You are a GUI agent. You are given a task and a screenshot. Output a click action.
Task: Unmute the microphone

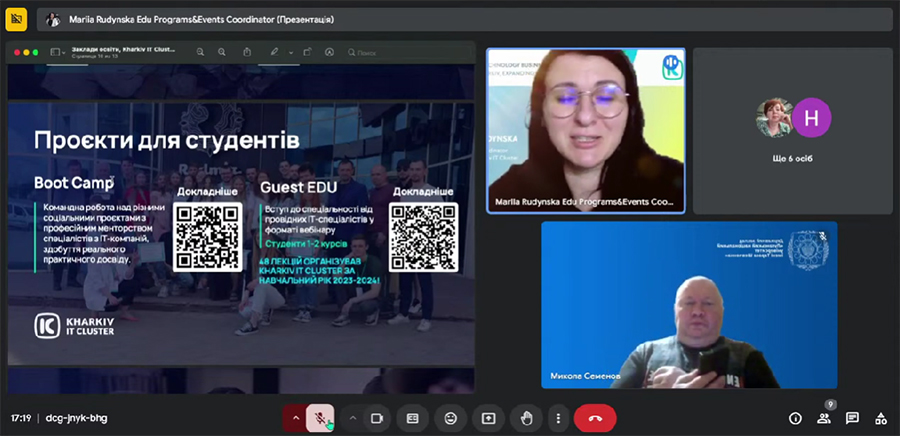tap(320, 418)
